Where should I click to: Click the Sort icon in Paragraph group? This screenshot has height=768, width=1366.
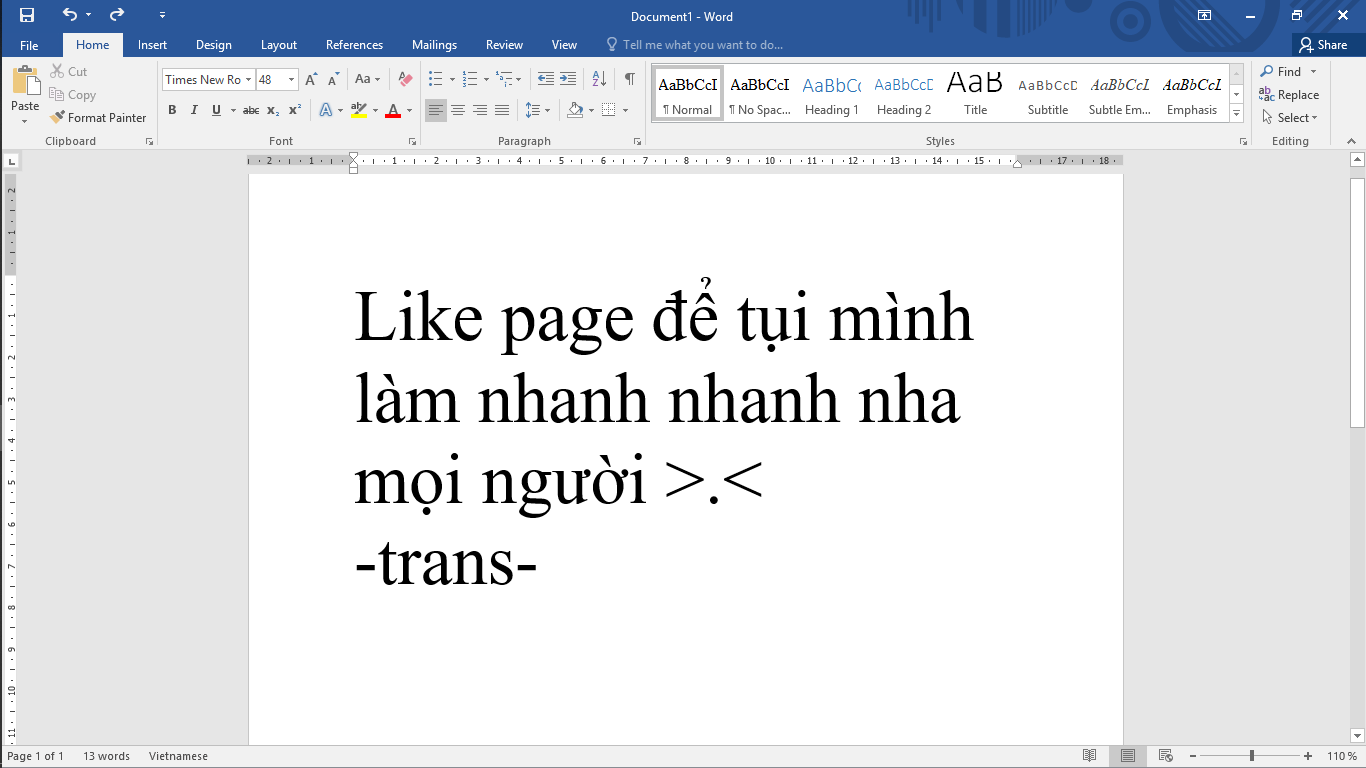tap(599, 79)
